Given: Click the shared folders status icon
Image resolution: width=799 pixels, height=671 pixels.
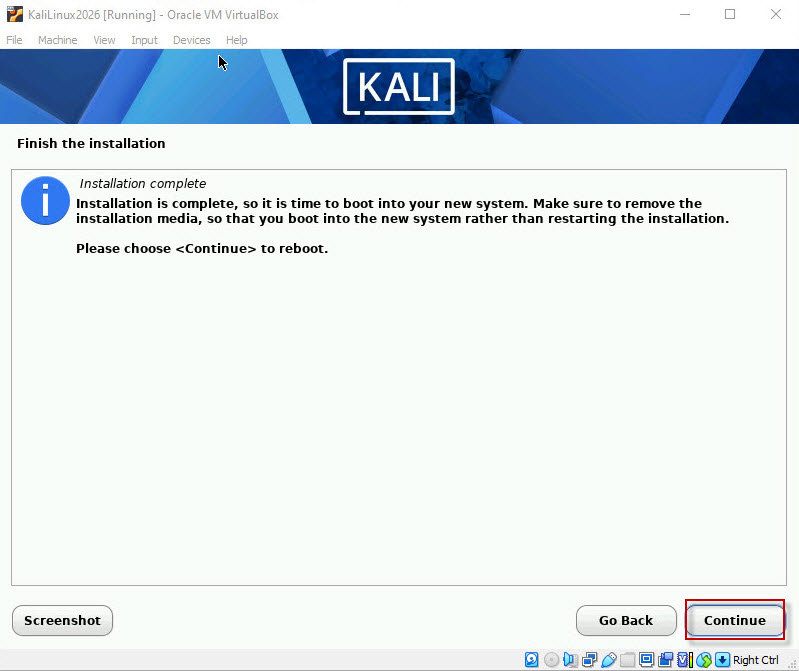Looking at the screenshot, I should tap(627, 660).
